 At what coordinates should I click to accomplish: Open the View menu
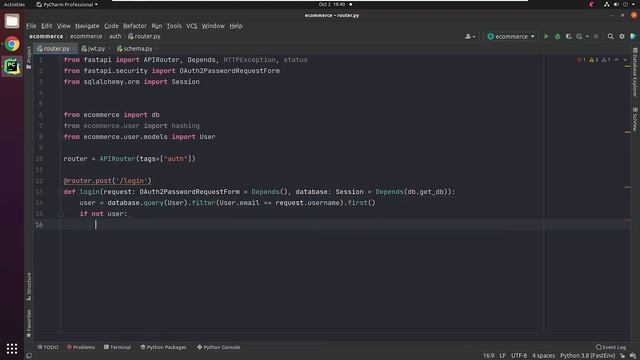[x=63, y=26]
